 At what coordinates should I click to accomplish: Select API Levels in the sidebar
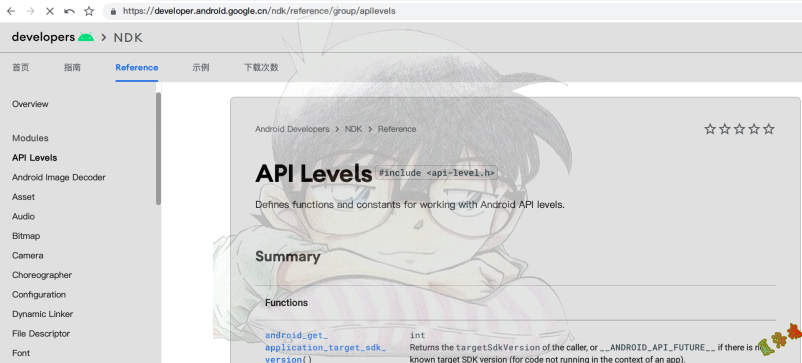[34, 157]
